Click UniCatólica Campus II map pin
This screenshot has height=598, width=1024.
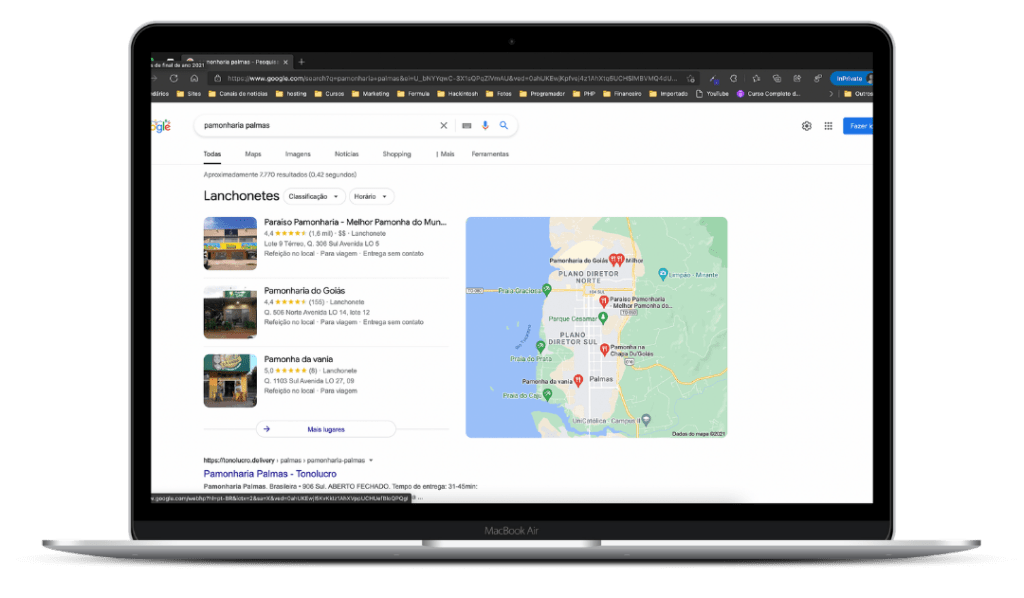(x=646, y=420)
